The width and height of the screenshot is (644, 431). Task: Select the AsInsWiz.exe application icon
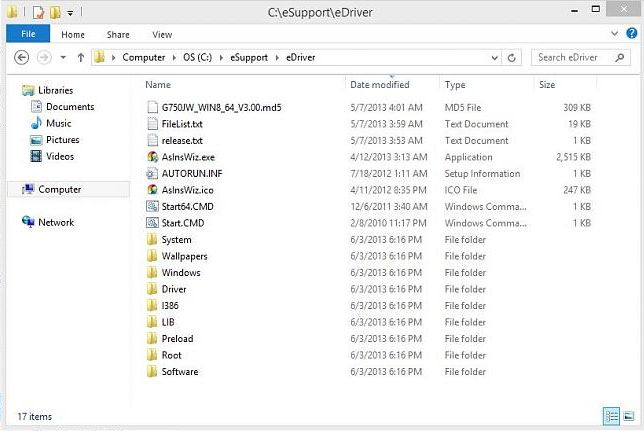click(152, 157)
